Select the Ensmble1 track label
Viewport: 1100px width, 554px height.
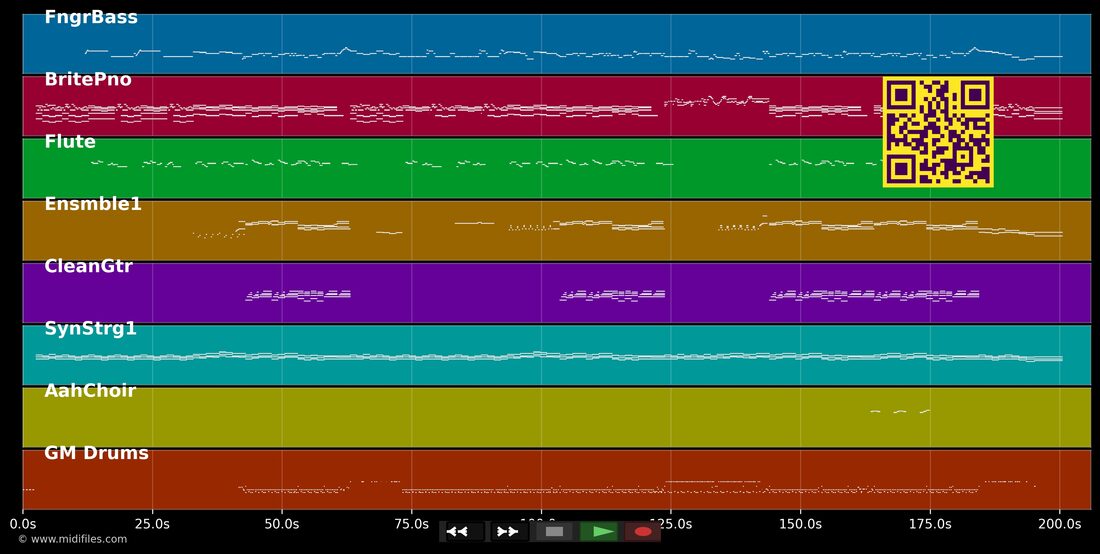(x=93, y=204)
